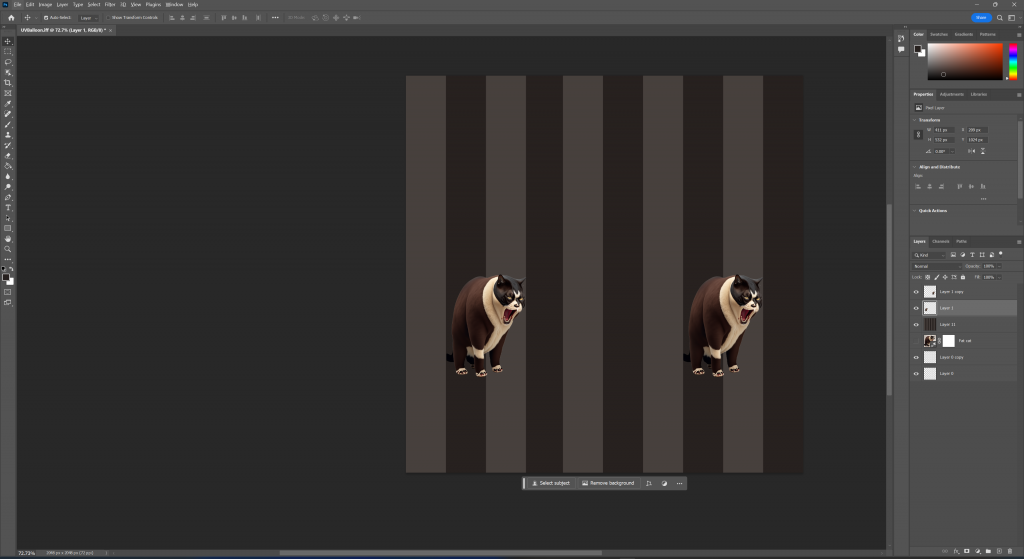Click Remove background button
The width and height of the screenshot is (1024, 559).
(x=608, y=483)
